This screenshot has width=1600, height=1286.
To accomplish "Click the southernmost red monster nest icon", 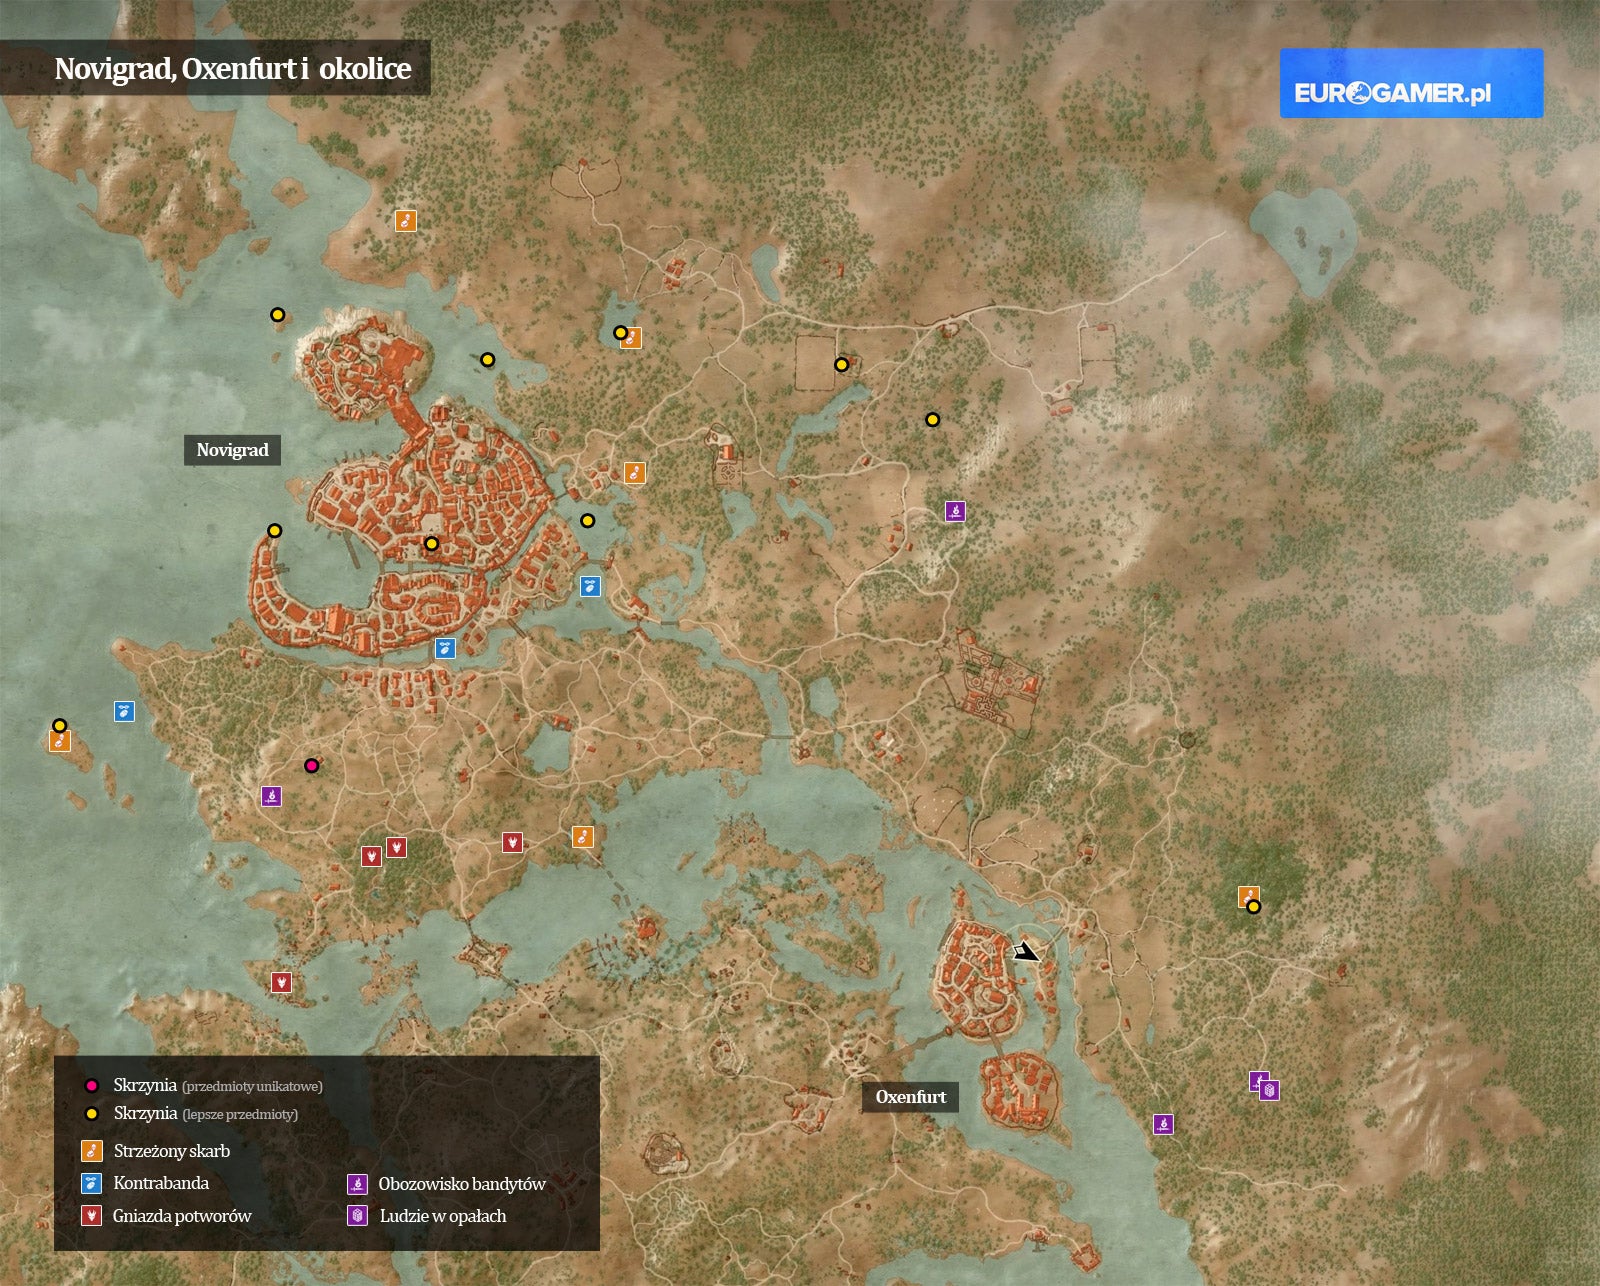I will pos(281,982).
